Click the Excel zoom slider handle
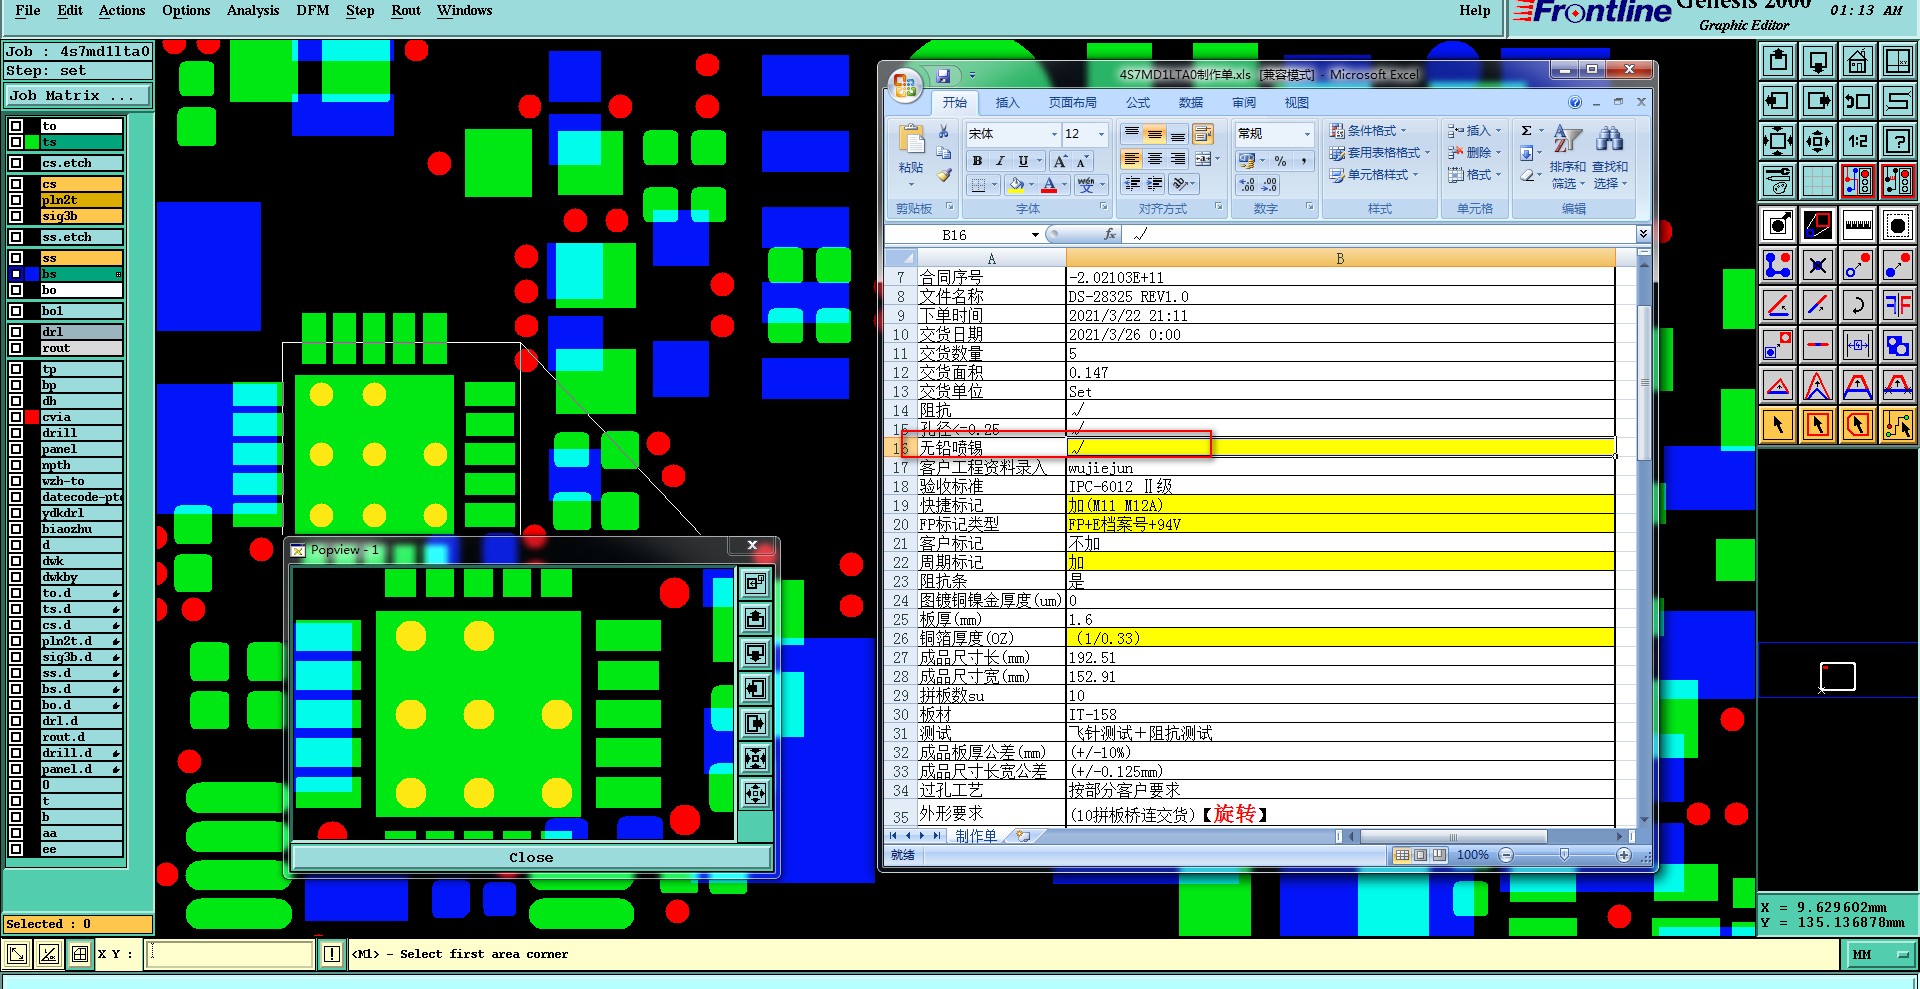This screenshot has width=1920, height=989. click(x=1564, y=855)
